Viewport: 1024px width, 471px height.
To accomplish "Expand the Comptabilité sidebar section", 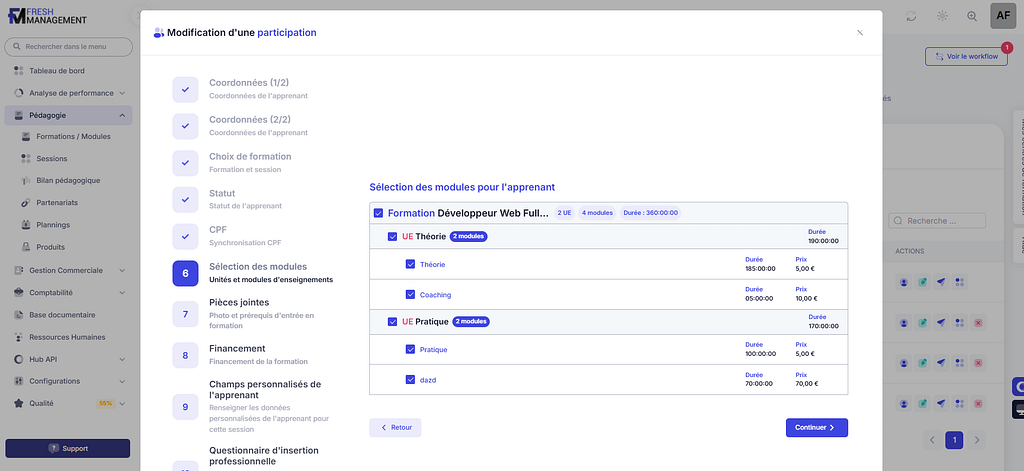I will coord(122,293).
